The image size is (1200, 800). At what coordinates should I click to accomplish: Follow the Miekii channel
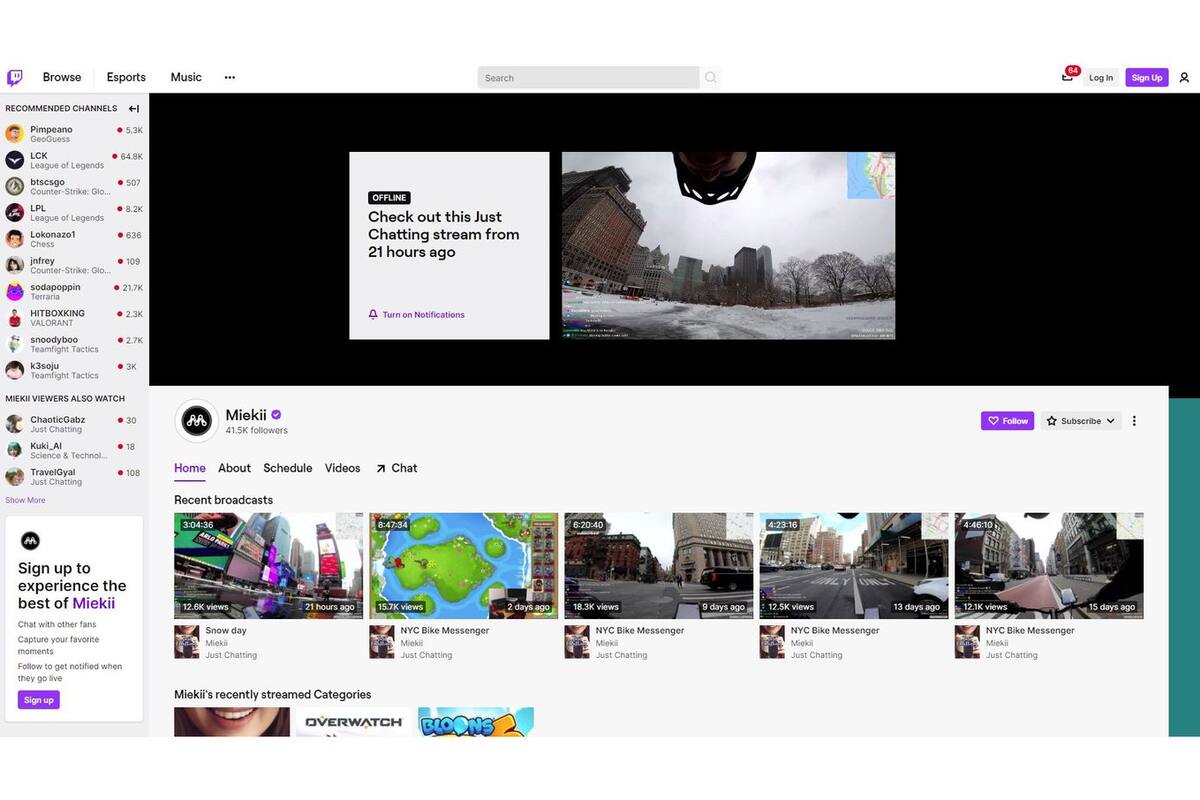(x=1007, y=421)
